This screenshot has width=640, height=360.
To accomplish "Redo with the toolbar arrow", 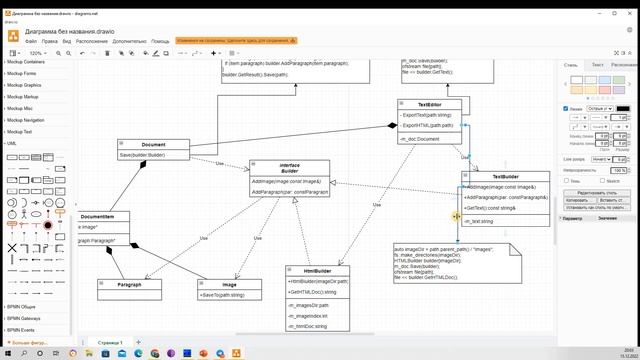I will 93,53.
